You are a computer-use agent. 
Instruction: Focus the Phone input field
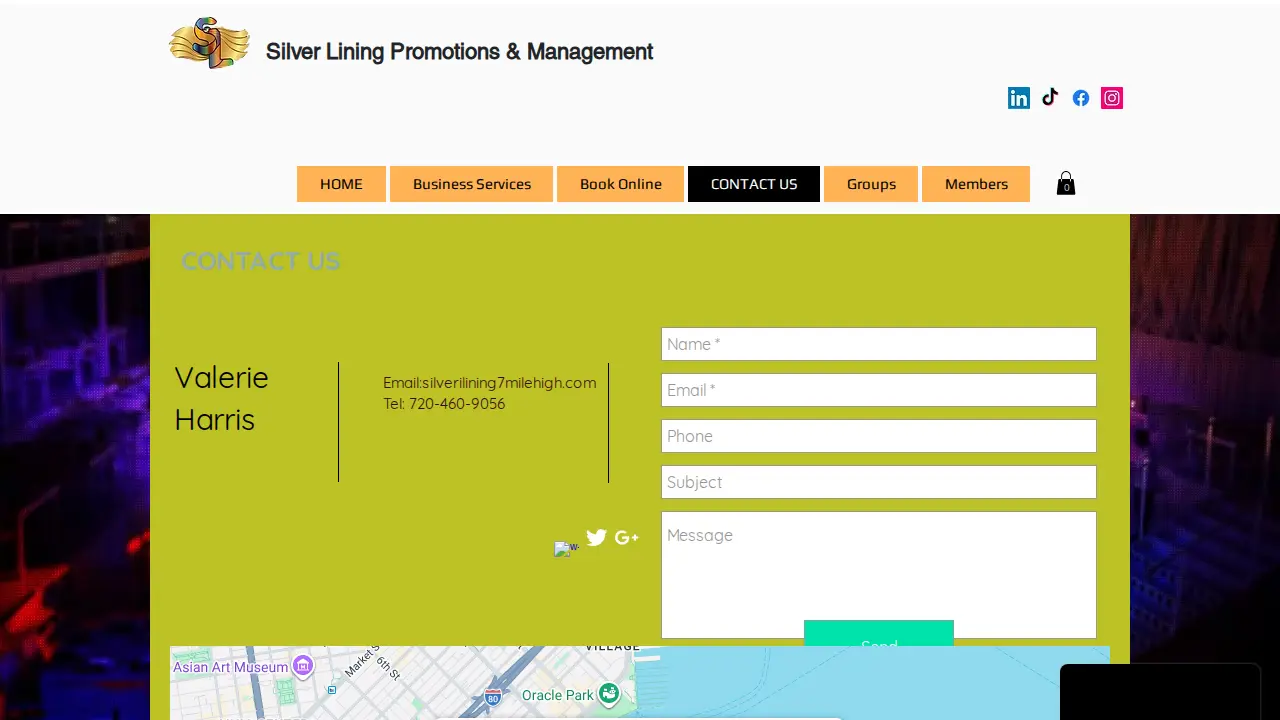[x=879, y=436]
